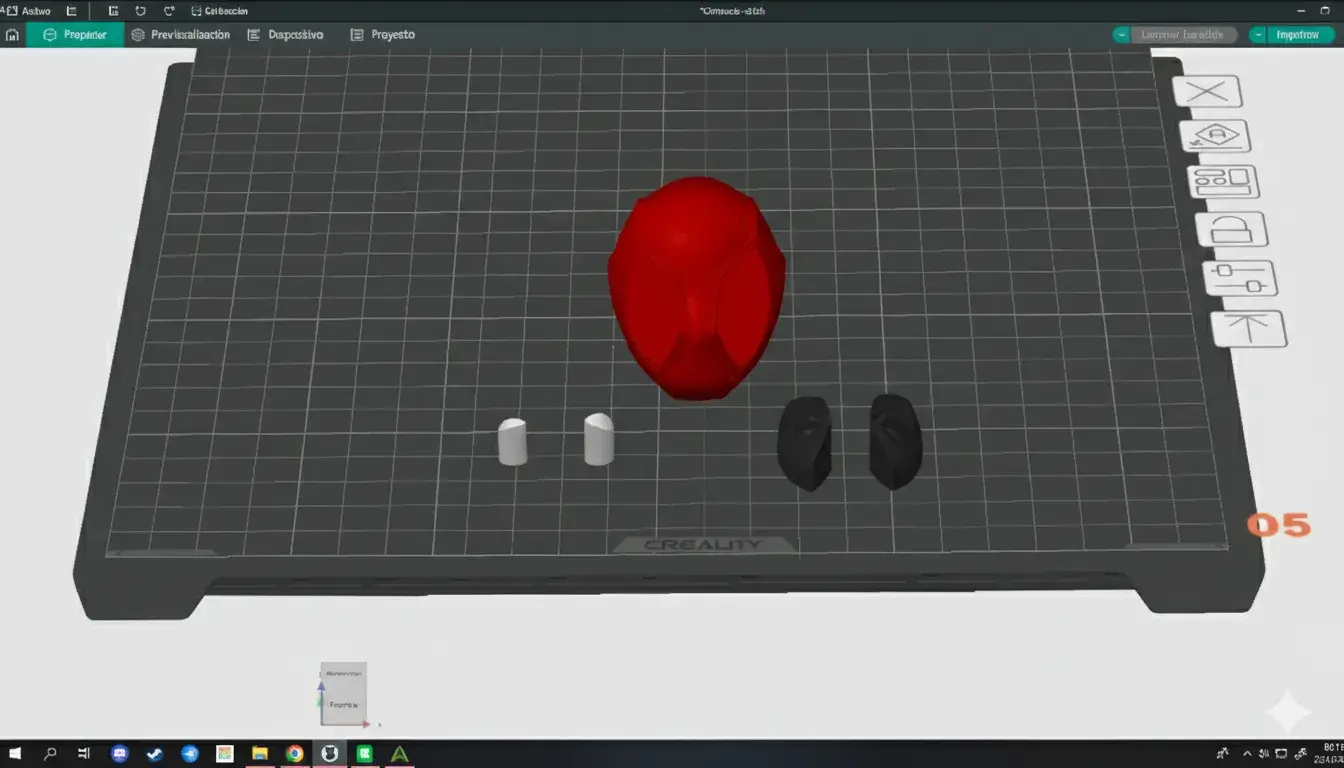1344x768 pixels.
Task: Open Task View on the taskbar
Action: [x=85, y=754]
